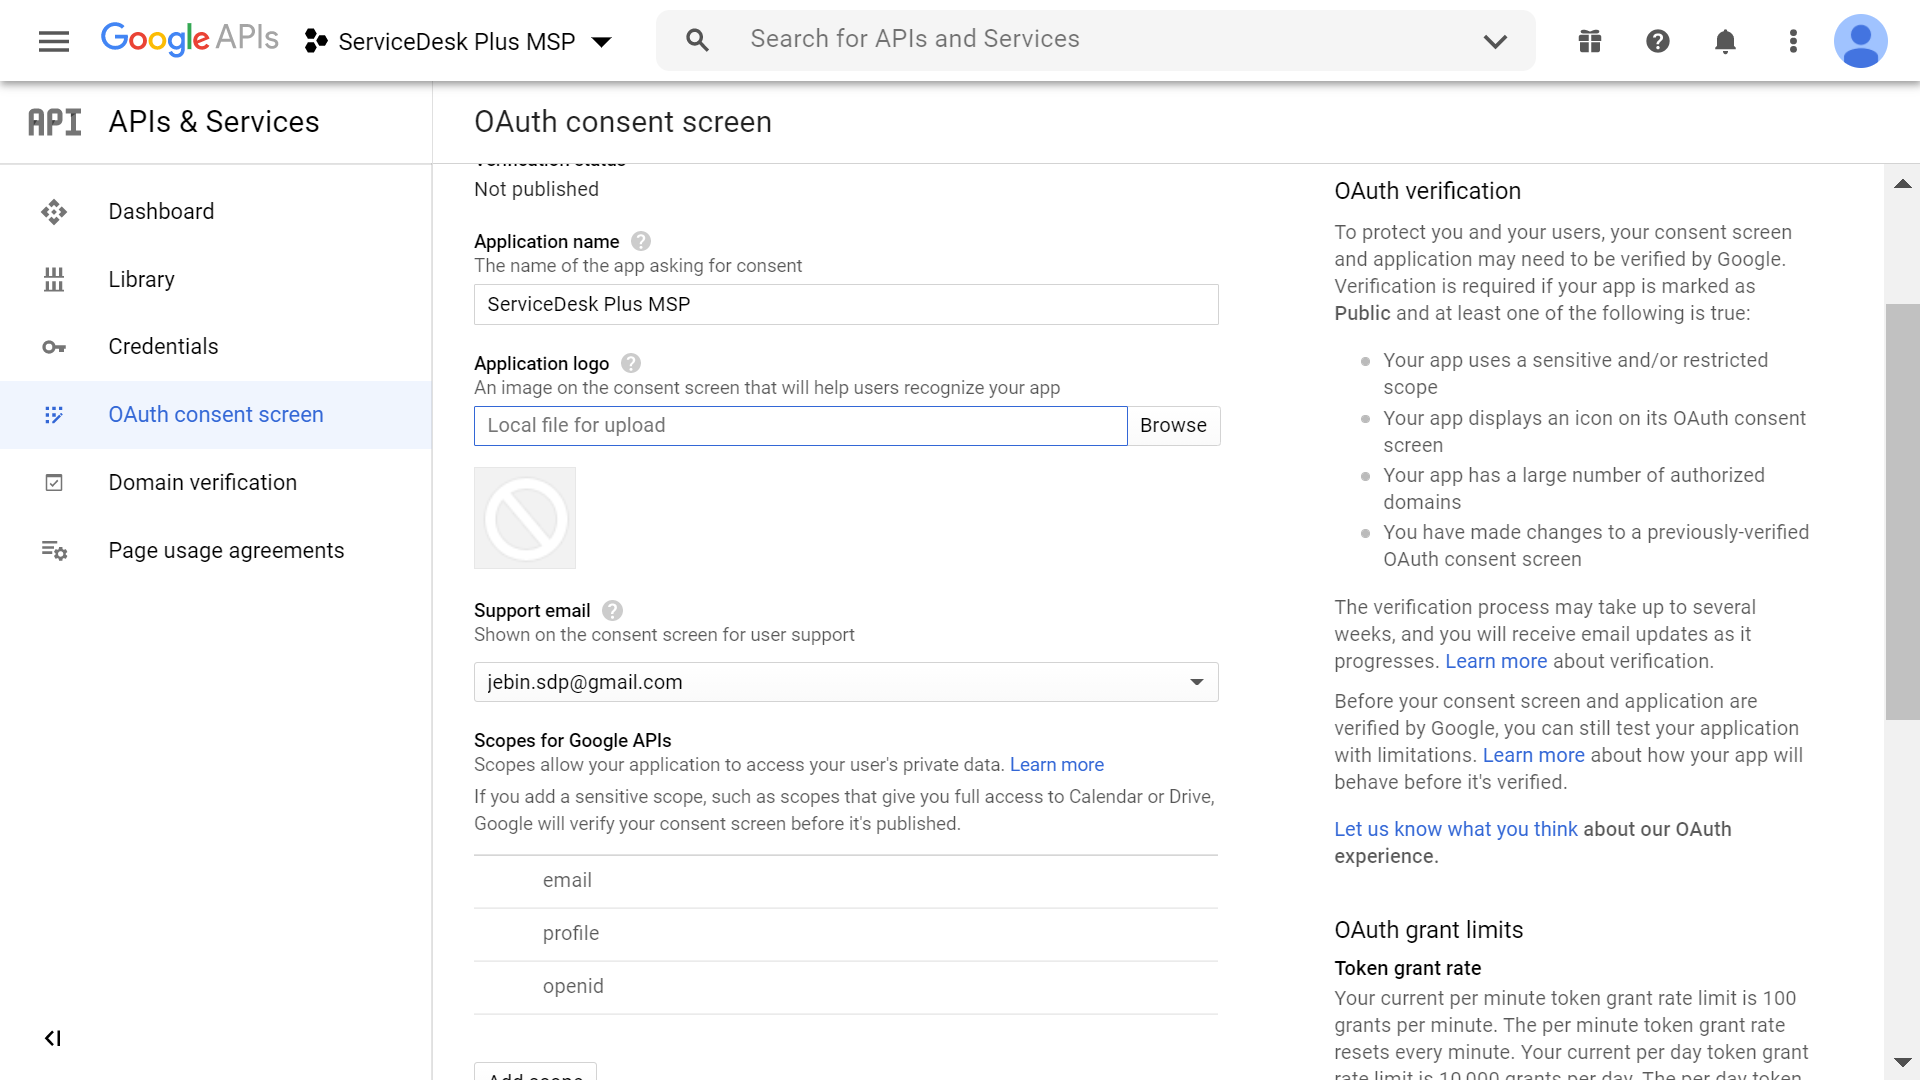Image resolution: width=1920 pixels, height=1080 pixels.
Task: Open the three-dot settings menu
Action: tap(1793, 41)
